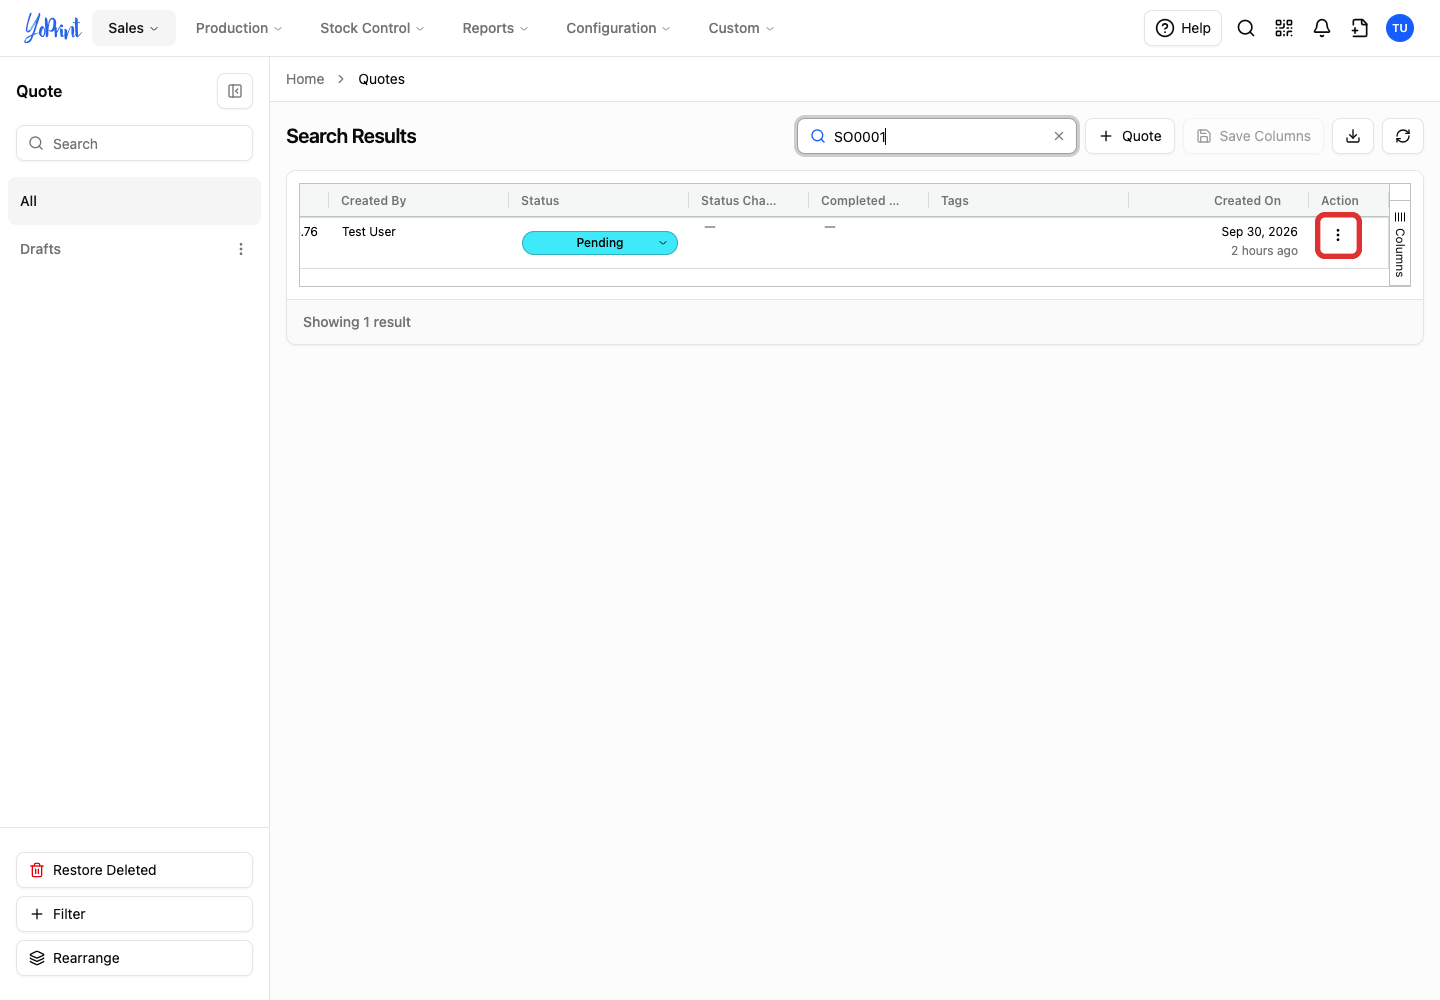
Task: Click the Tags column header
Action: click(1028, 201)
